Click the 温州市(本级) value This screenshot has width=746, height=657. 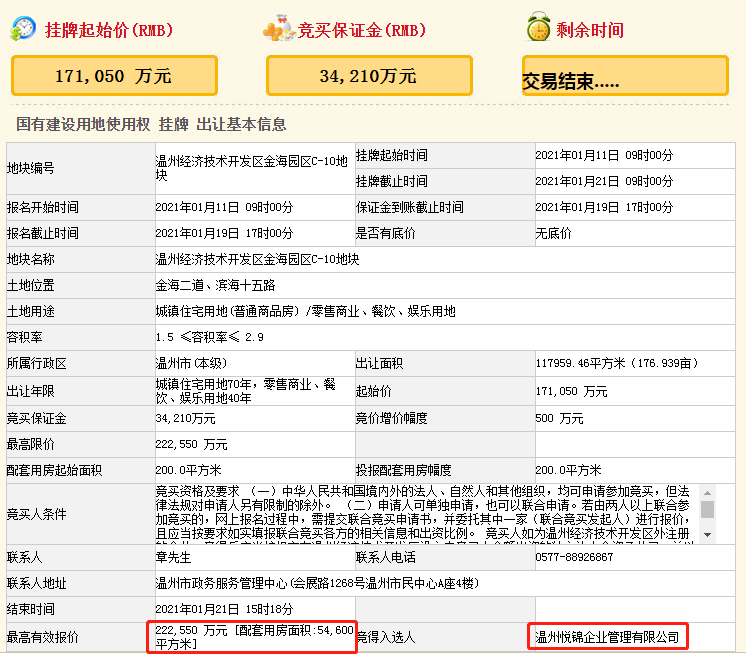[192, 363]
